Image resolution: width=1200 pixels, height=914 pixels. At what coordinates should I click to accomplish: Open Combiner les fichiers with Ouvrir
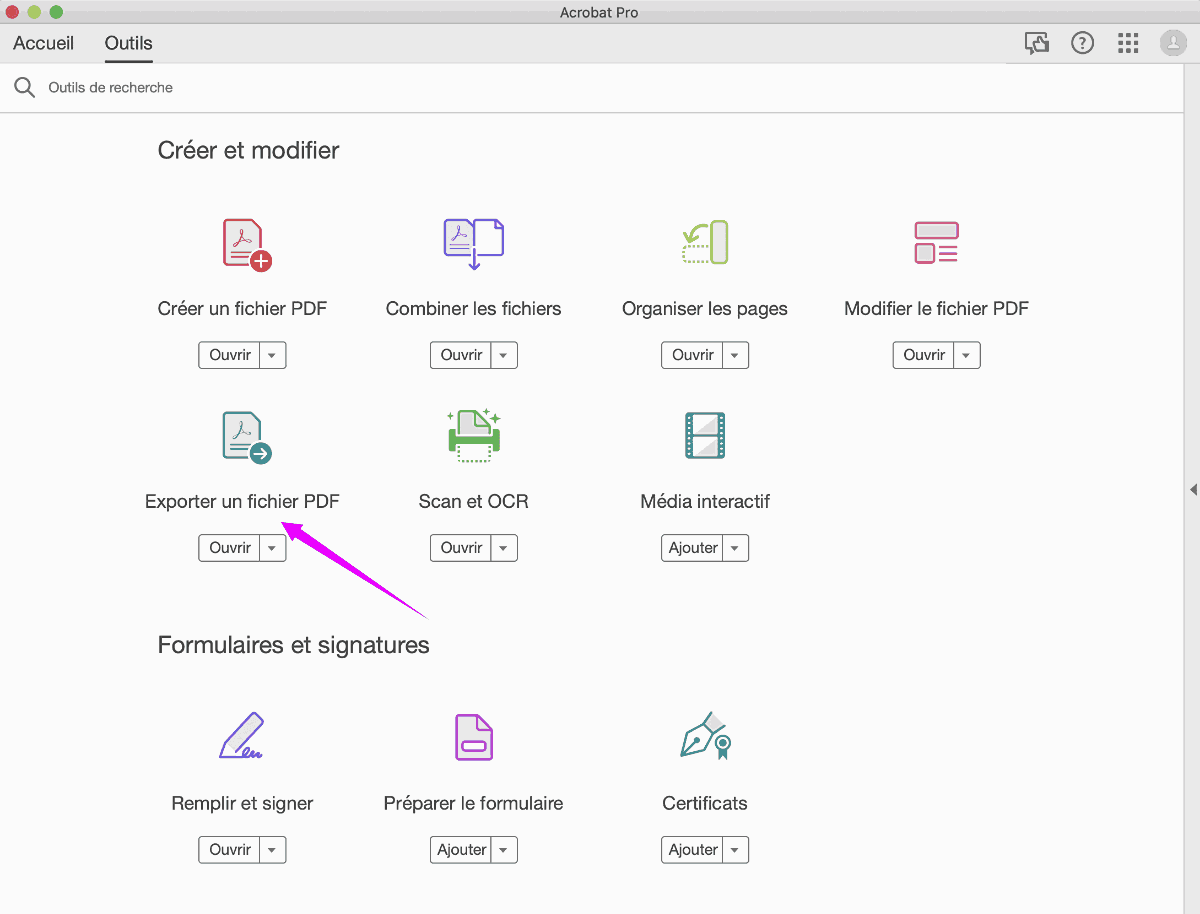(461, 355)
